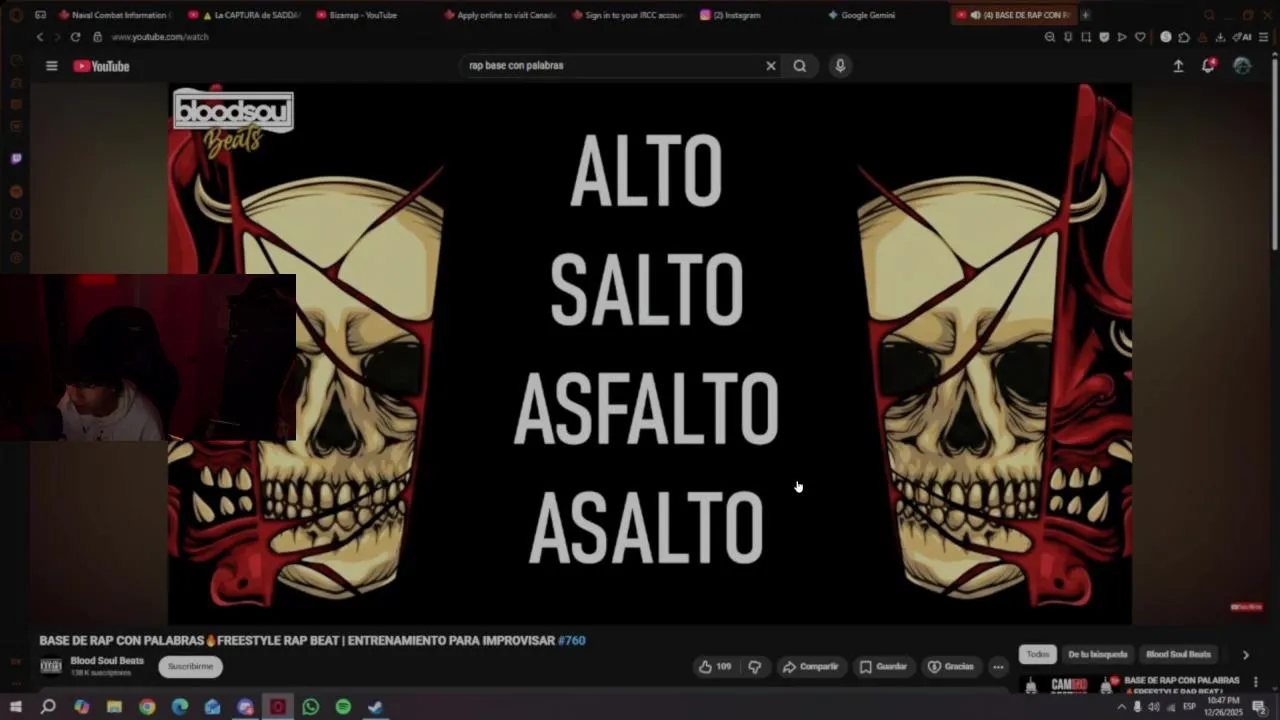The image size is (1280, 720).
Task: Click the search magnifier button
Action: 800,66
